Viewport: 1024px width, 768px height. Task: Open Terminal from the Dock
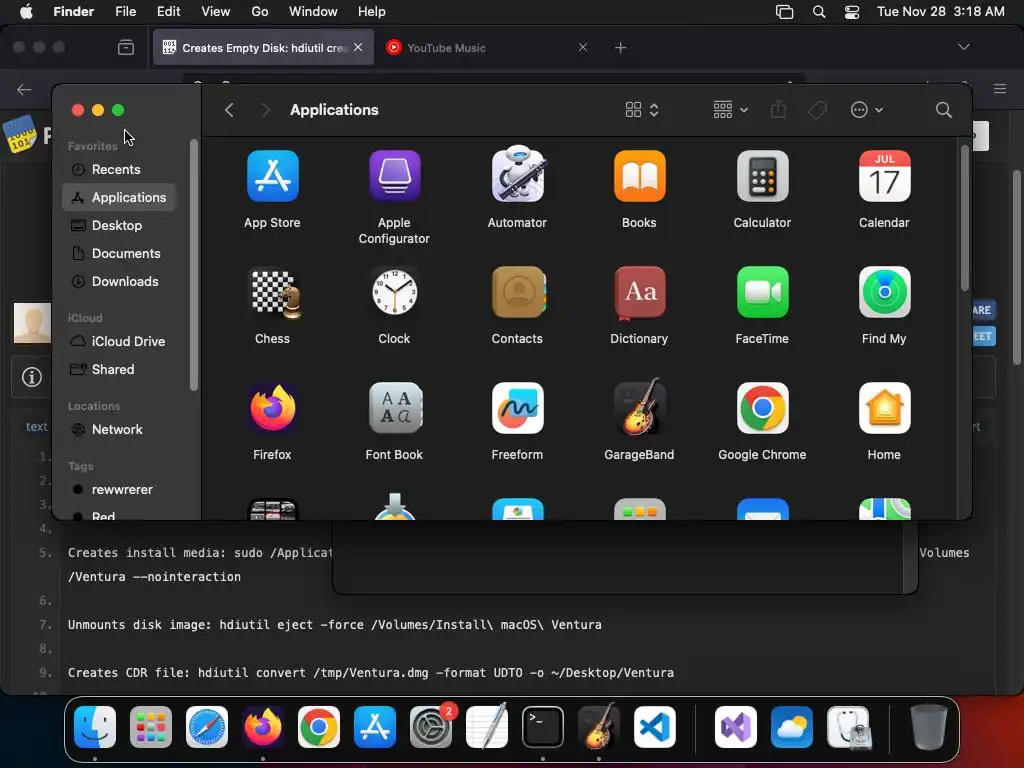coord(543,727)
